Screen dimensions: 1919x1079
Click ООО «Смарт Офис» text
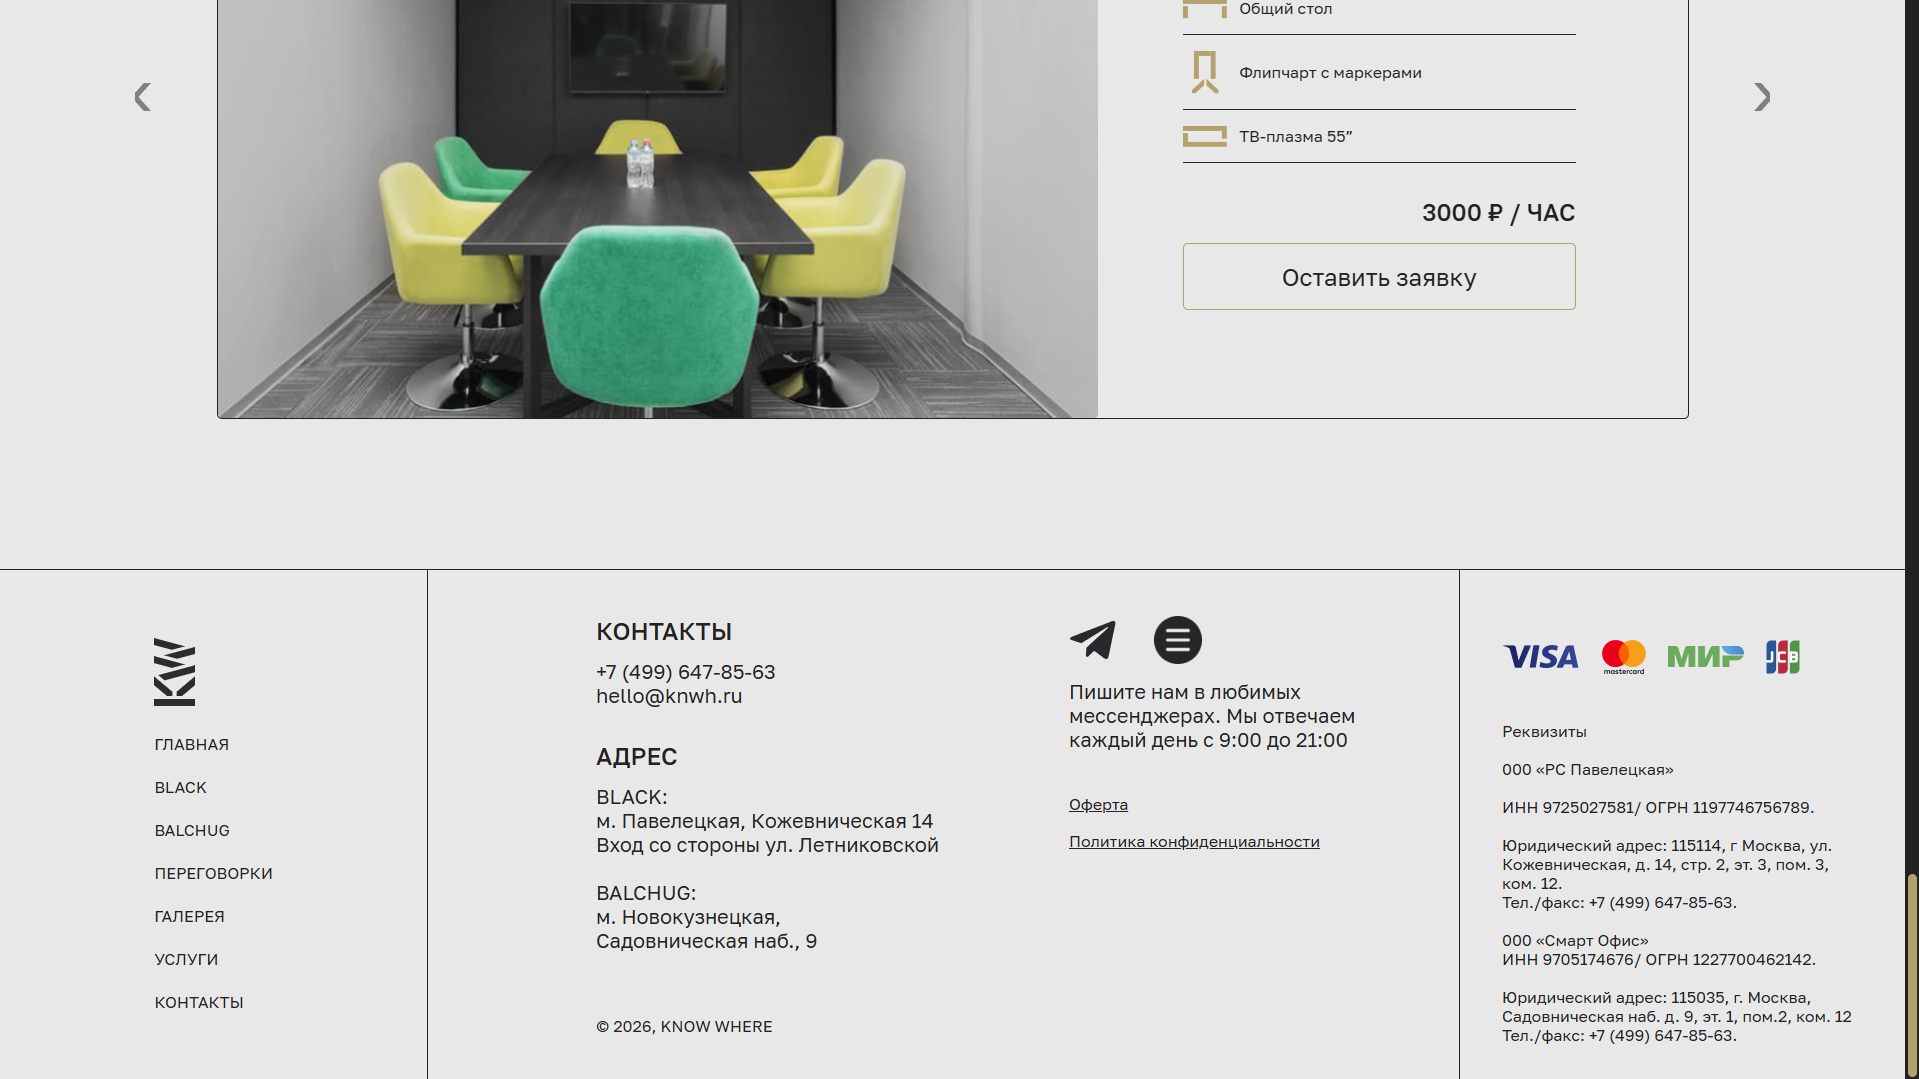[1575, 941]
